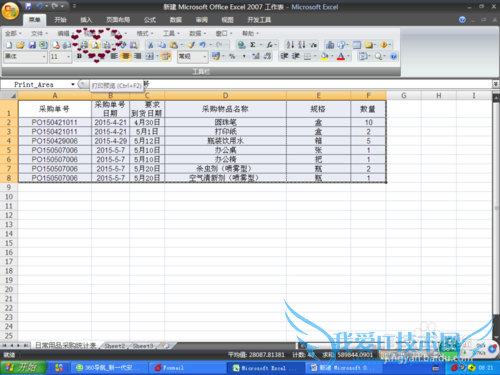Click the Zoom magnifier icon in toolbar

[x=378, y=56]
